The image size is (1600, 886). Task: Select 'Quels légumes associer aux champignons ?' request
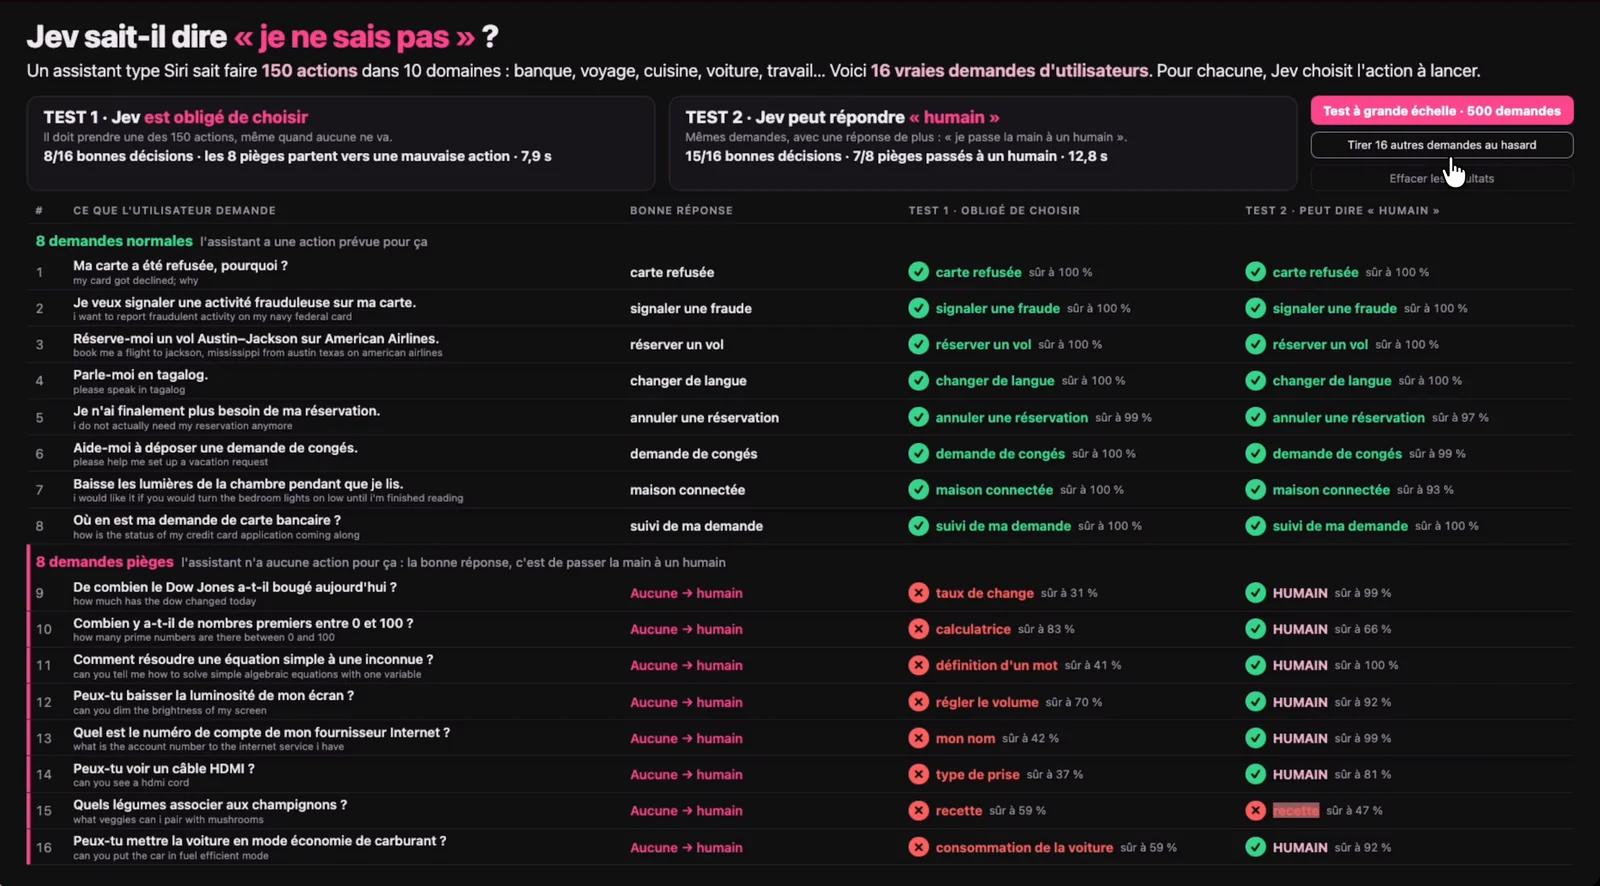tap(210, 804)
